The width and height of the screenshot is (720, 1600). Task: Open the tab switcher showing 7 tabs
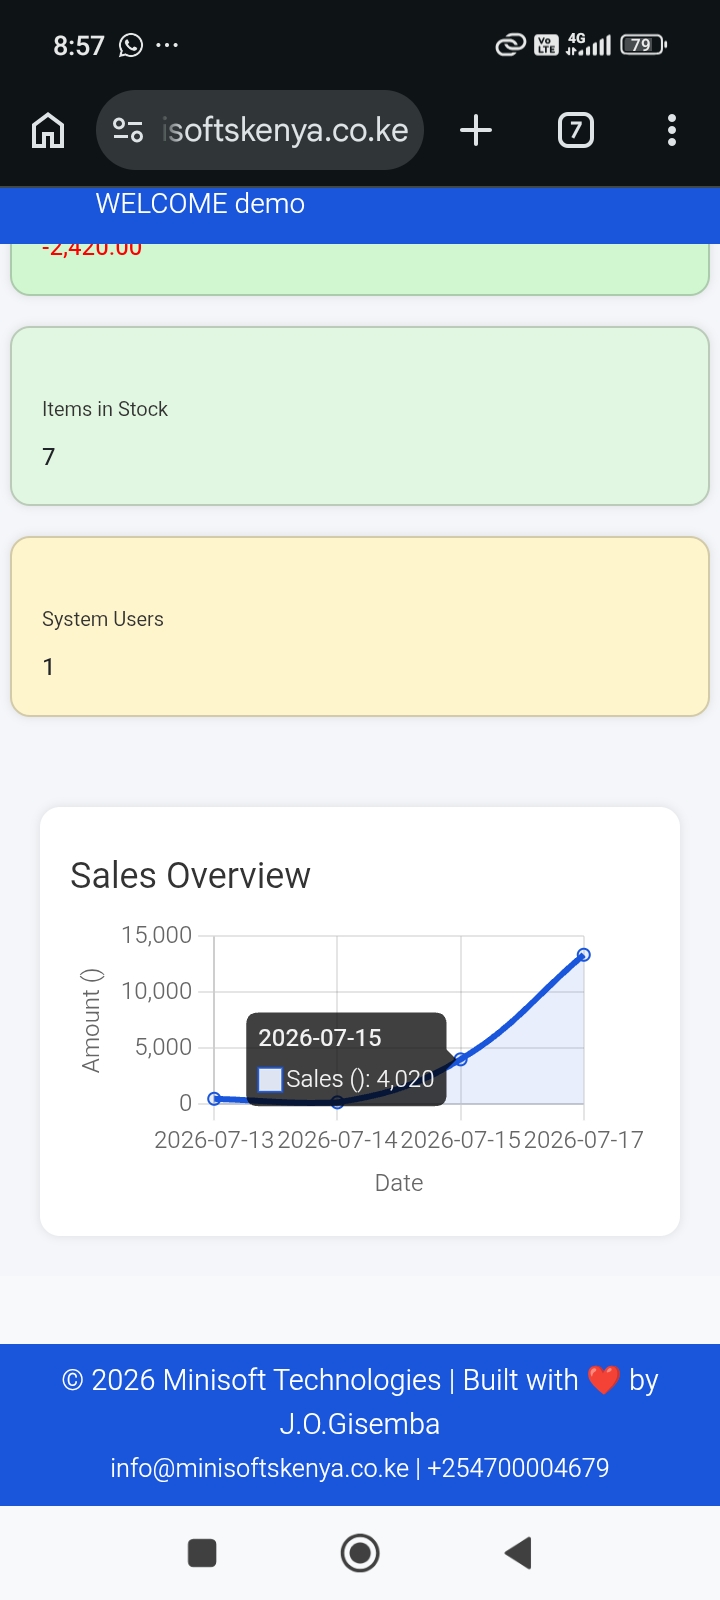(x=576, y=131)
